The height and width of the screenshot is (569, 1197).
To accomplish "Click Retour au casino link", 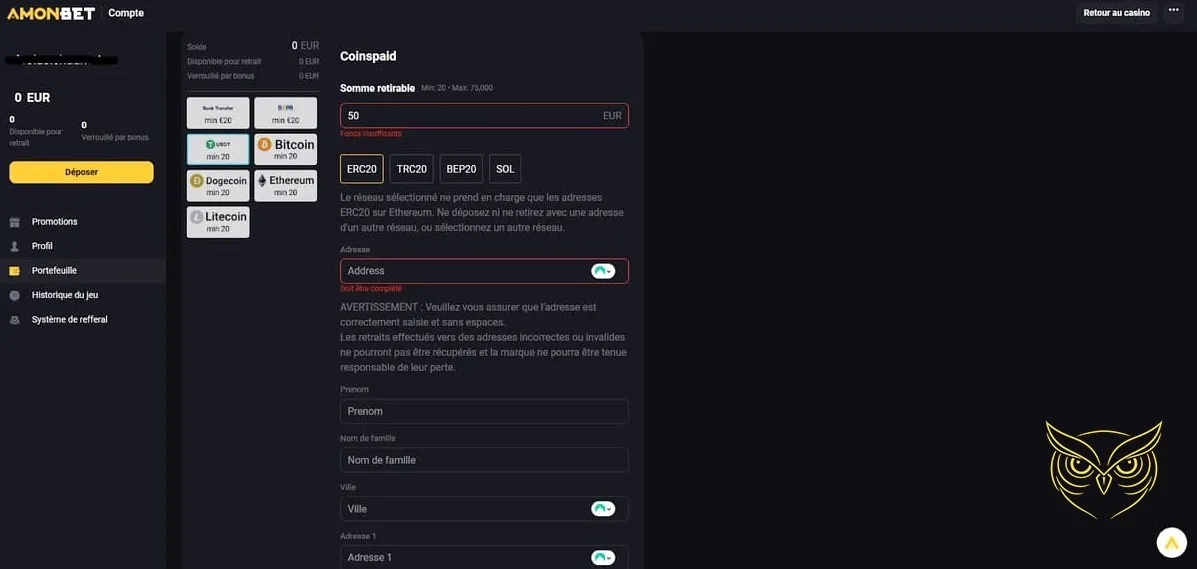I will (1116, 13).
